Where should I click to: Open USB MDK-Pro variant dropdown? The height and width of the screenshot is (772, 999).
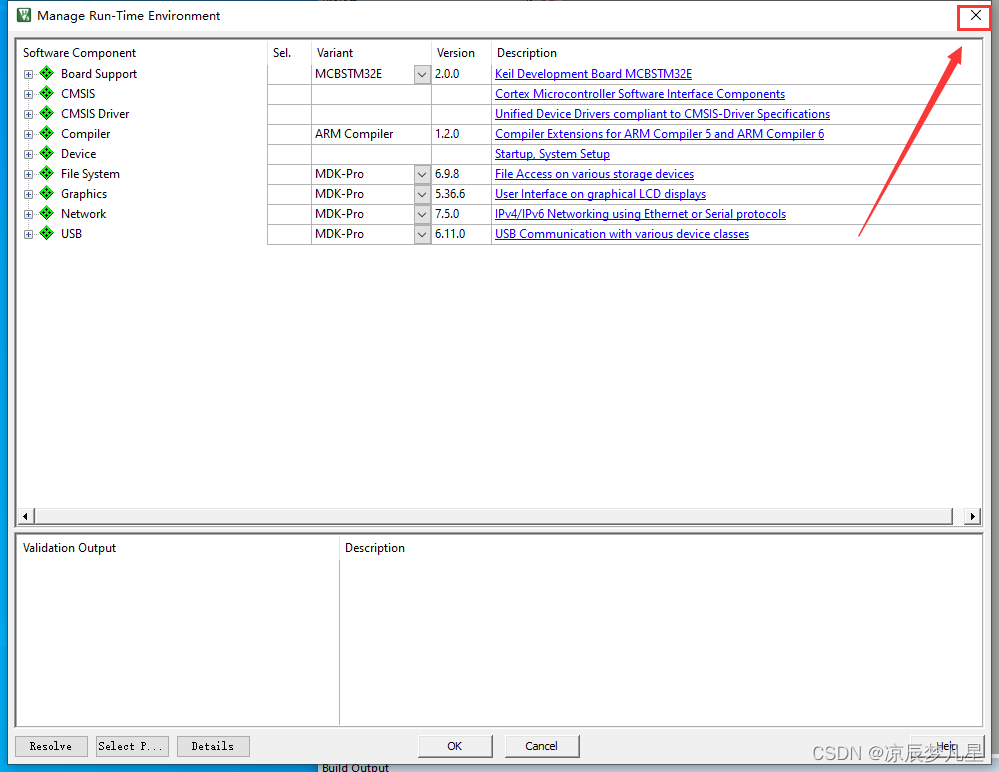[x=422, y=234]
